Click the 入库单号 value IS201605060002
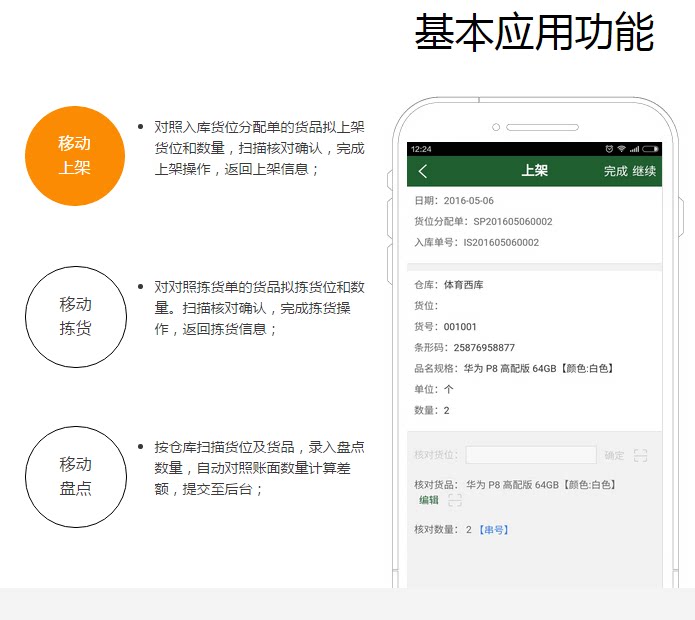This screenshot has width=695, height=620. [x=501, y=242]
